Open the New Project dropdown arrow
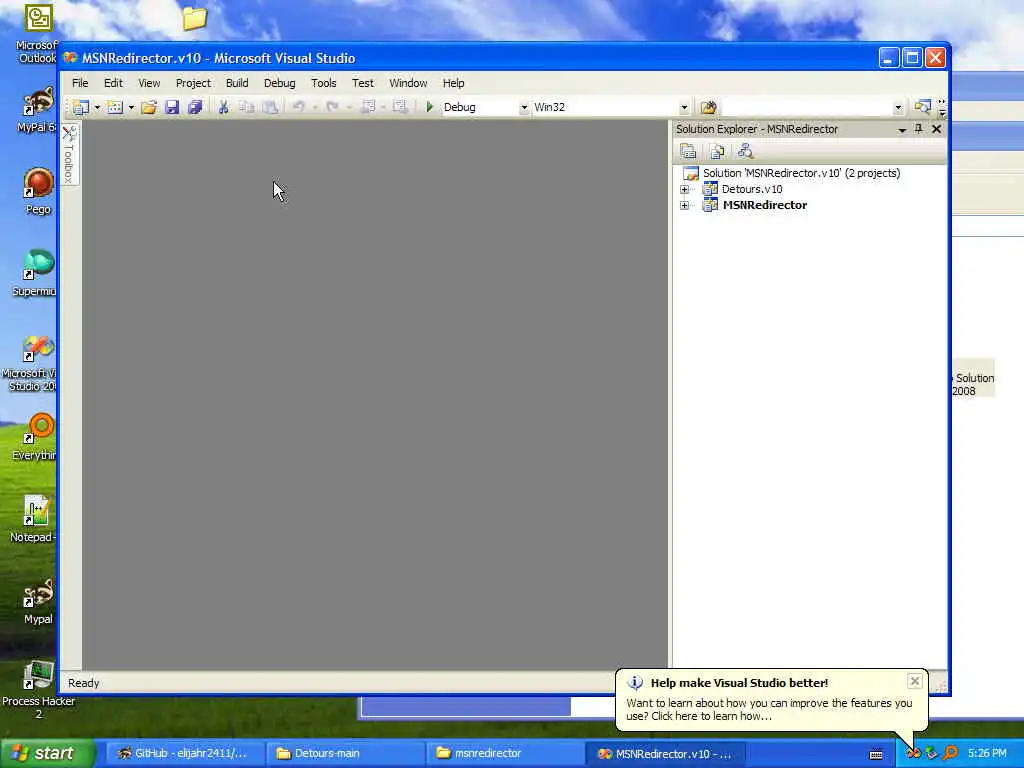The height and width of the screenshot is (768, 1024). (97, 107)
